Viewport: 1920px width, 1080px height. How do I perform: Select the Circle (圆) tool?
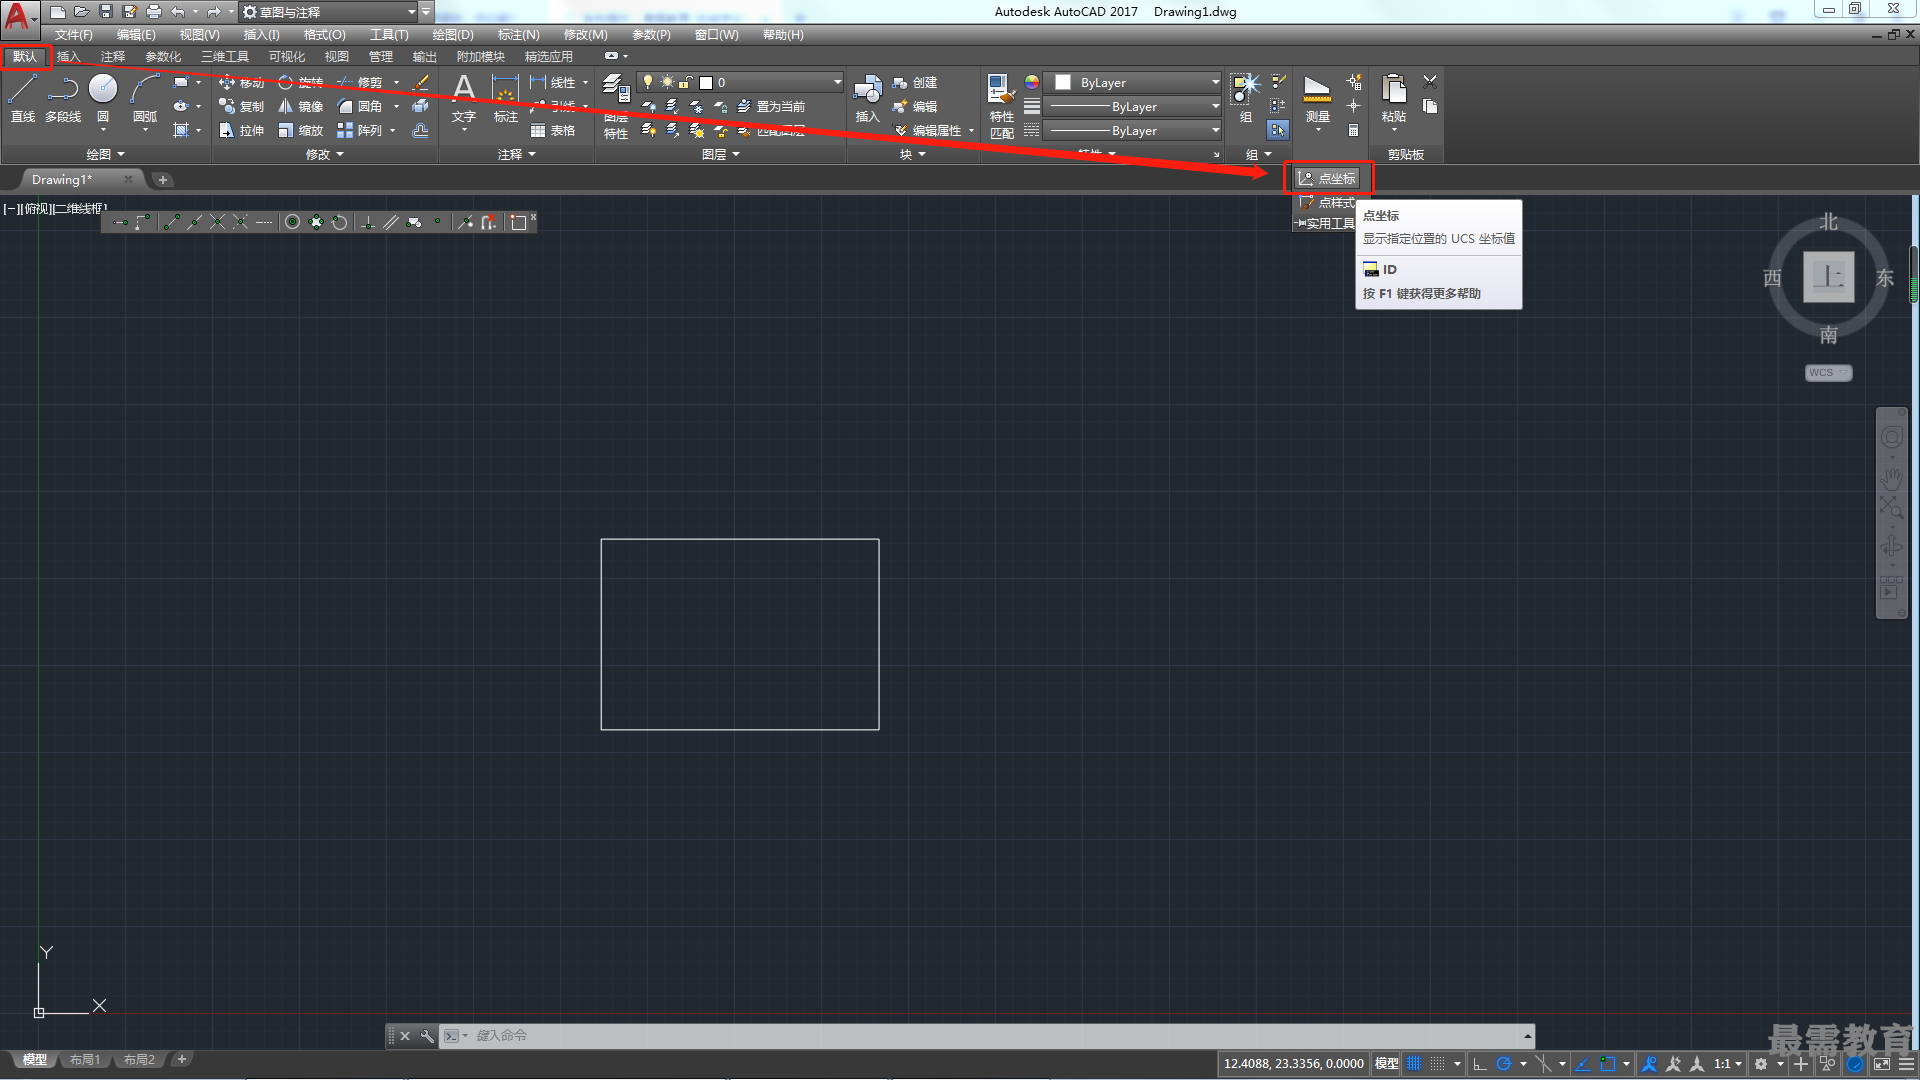pyautogui.click(x=103, y=99)
